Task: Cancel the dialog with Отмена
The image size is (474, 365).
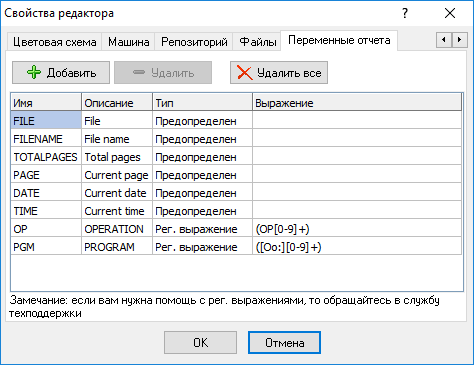Action: pos(284,342)
